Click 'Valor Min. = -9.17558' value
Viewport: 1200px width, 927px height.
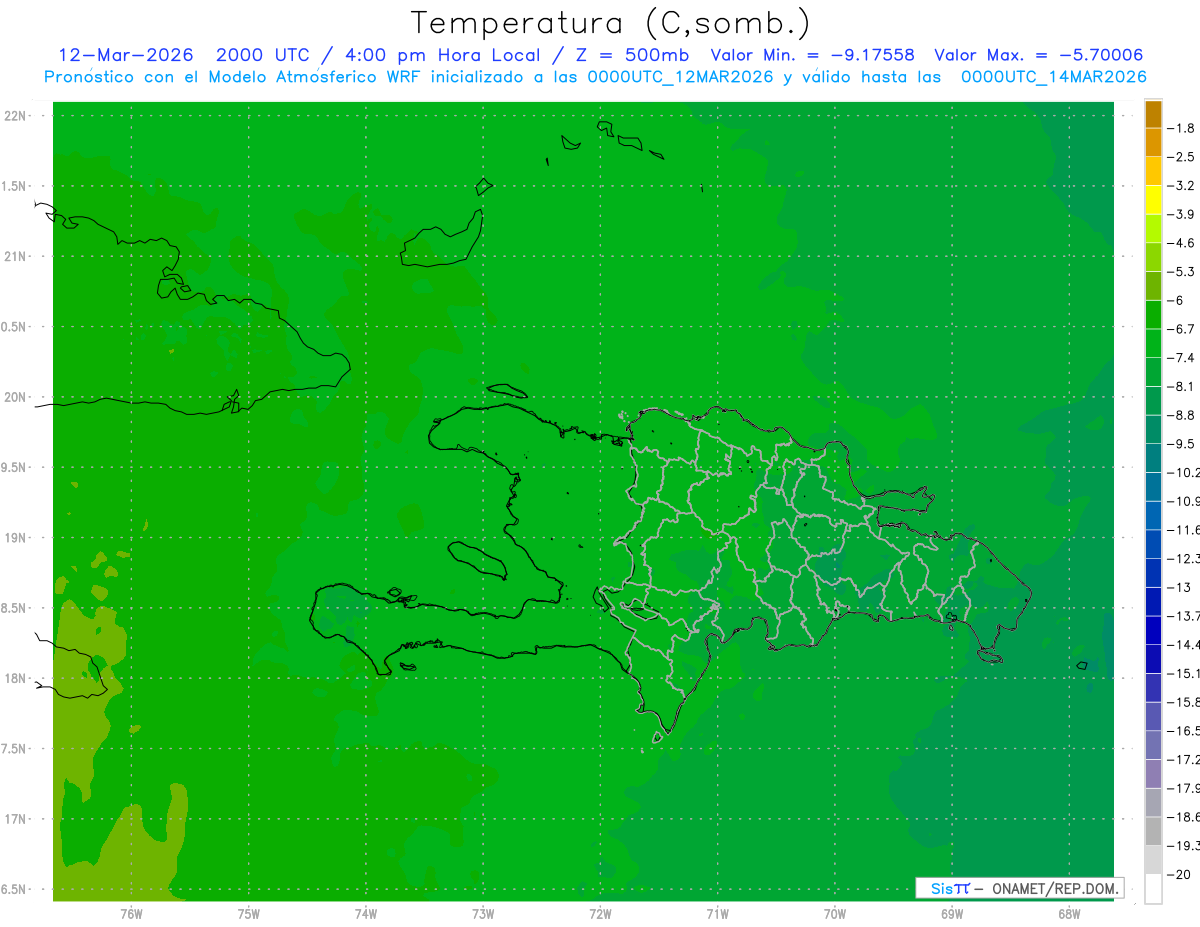(x=812, y=55)
